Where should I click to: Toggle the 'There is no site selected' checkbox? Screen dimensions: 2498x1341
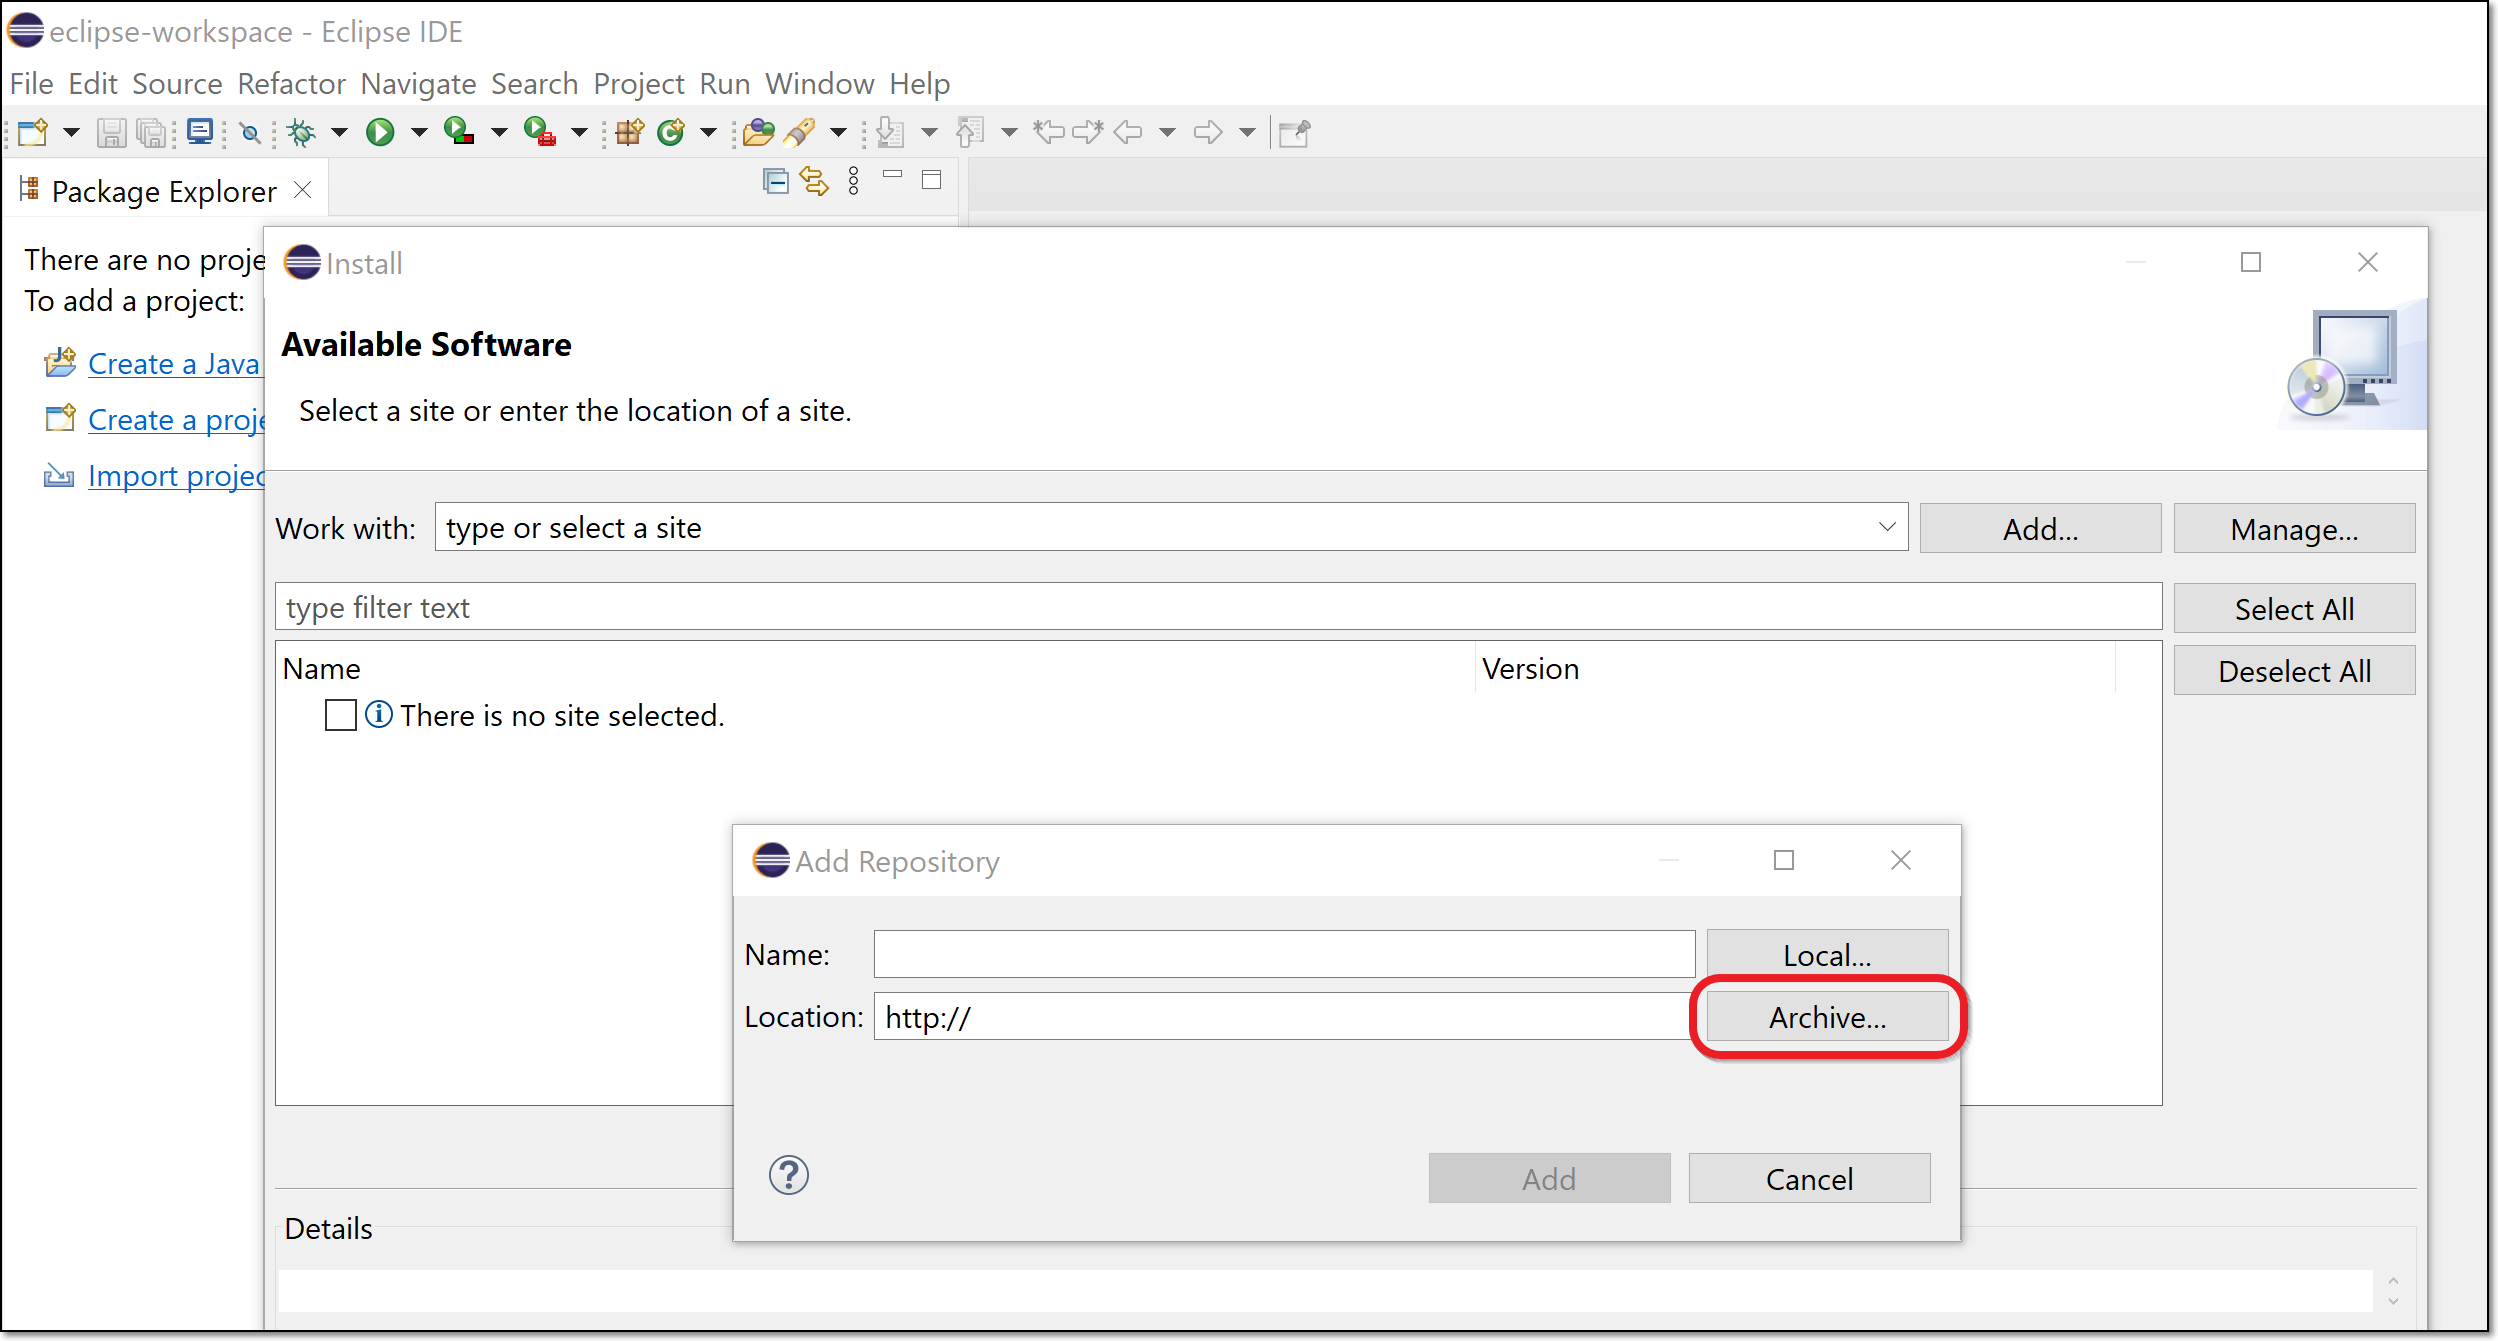341,715
